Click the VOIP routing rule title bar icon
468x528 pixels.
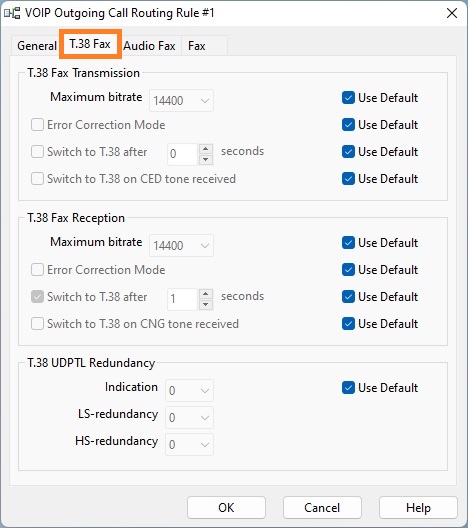12,13
